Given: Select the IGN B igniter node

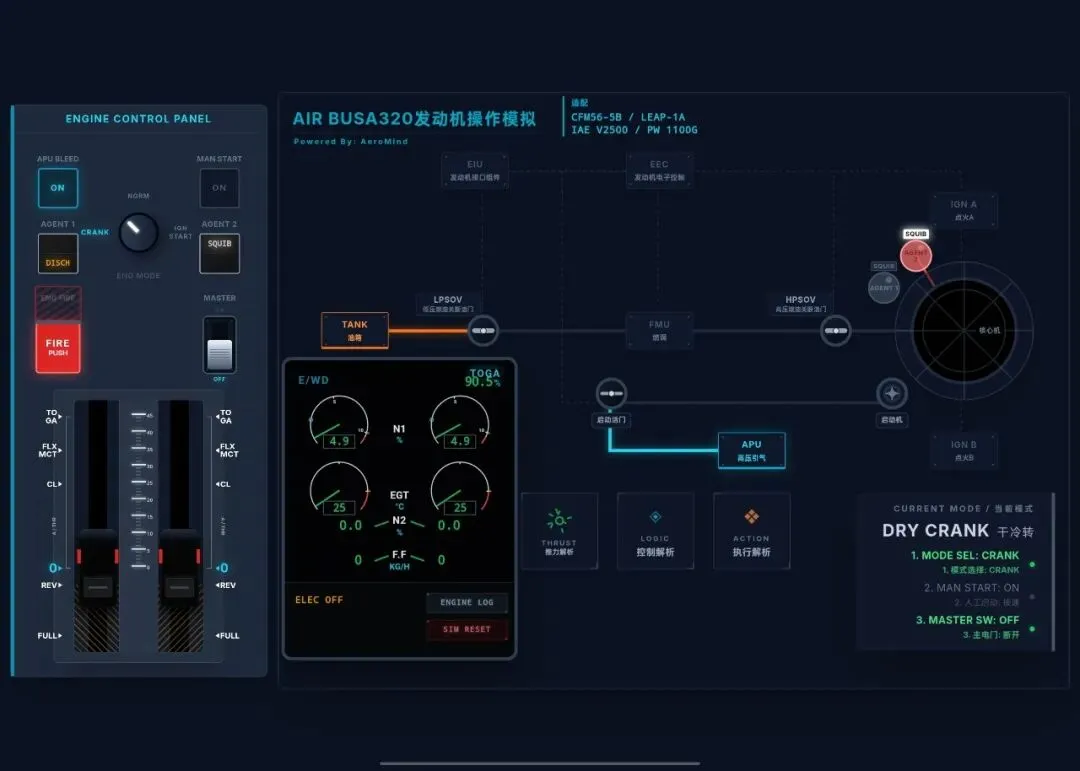Looking at the screenshot, I should coord(964,451).
